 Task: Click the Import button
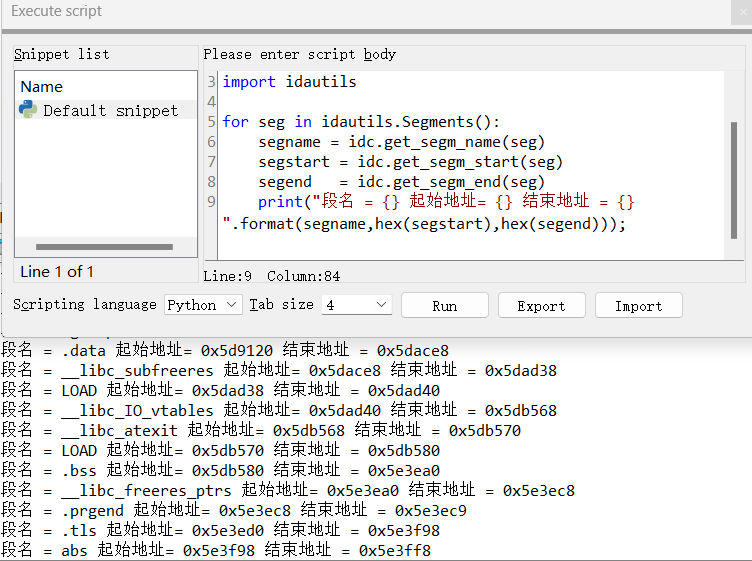[638, 305]
